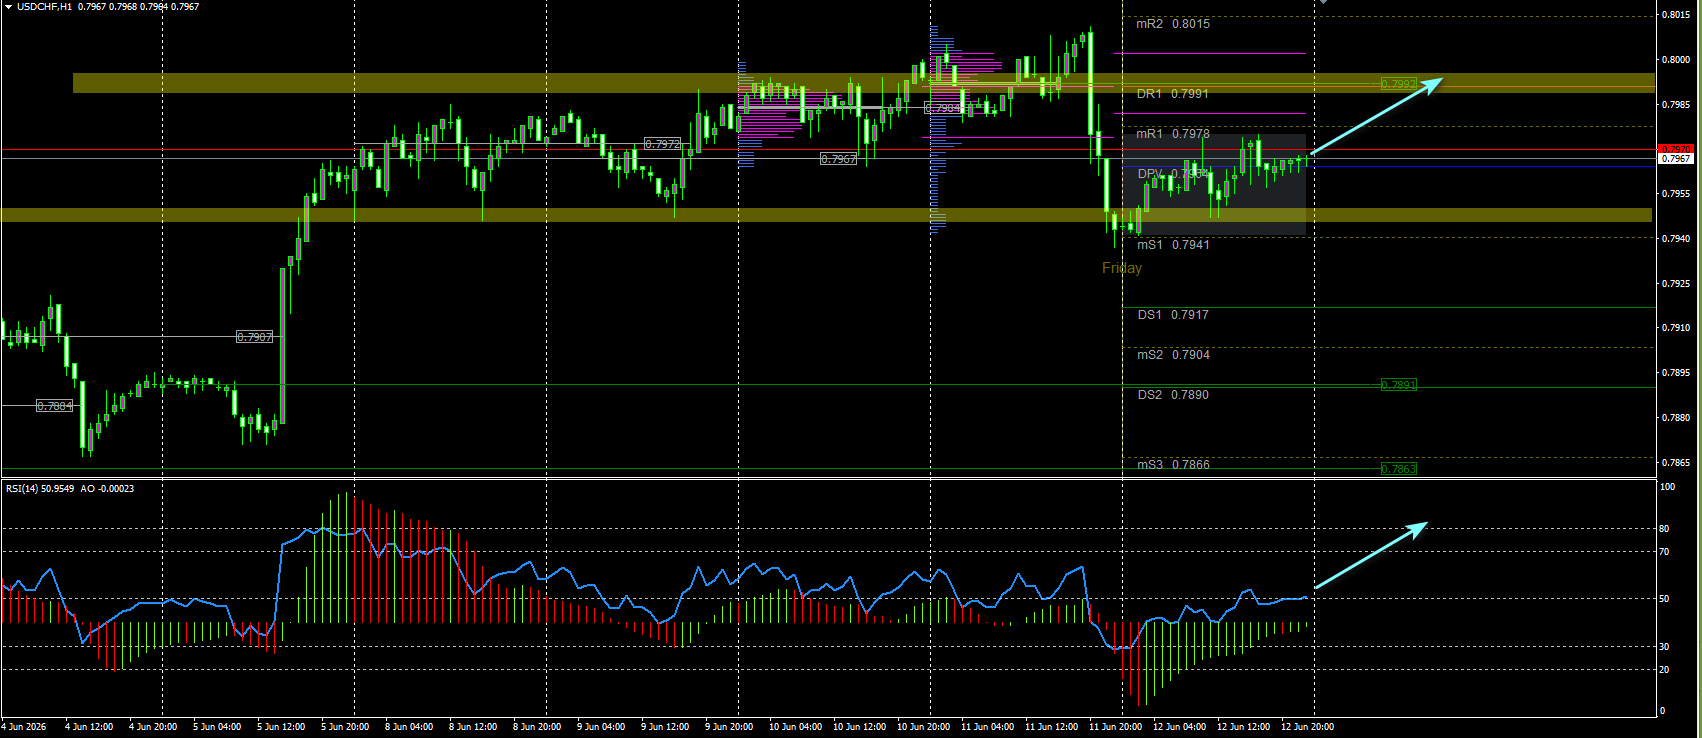Viewport: 1702px width, 738px height.
Task: Click the AO -0.00023 indicator value
Action: [x=107, y=489]
